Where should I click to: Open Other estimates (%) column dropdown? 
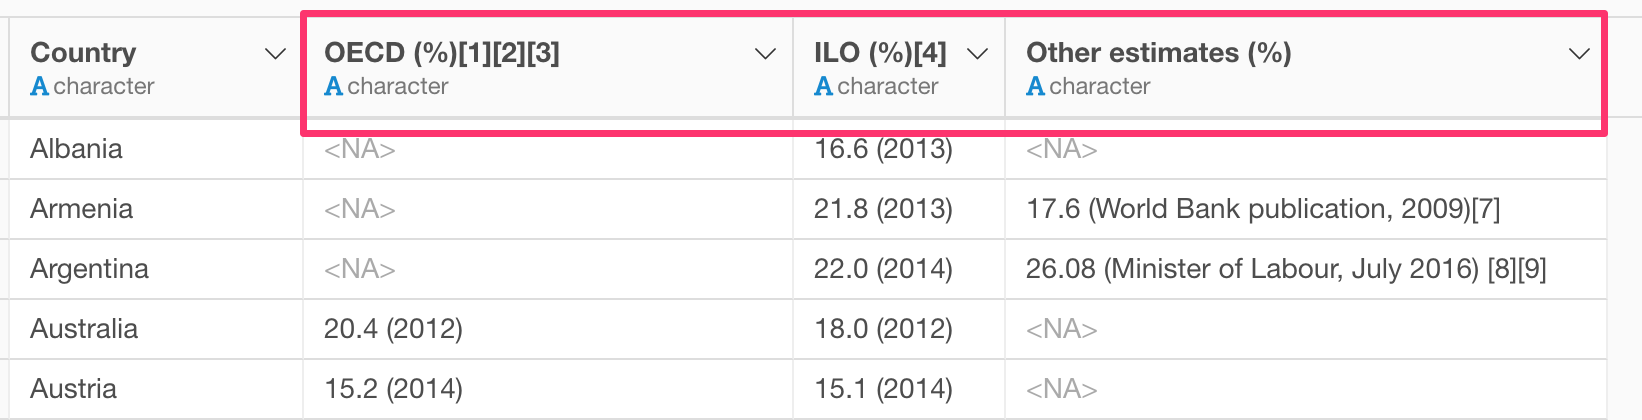1579,54
